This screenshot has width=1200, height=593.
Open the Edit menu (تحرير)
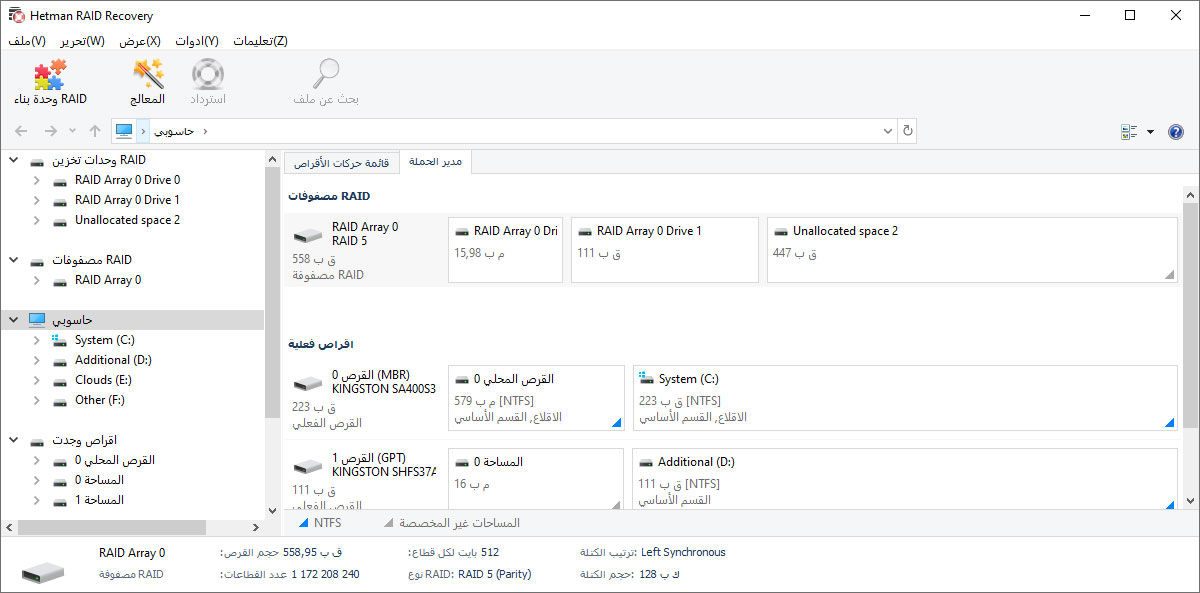pyautogui.click(x=82, y=41)
